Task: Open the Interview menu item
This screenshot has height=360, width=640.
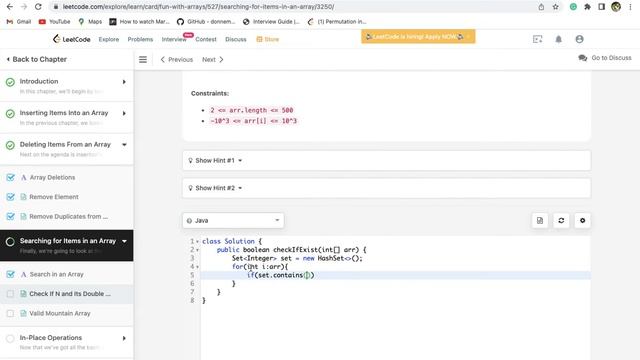Action: [x=174, y=39]
